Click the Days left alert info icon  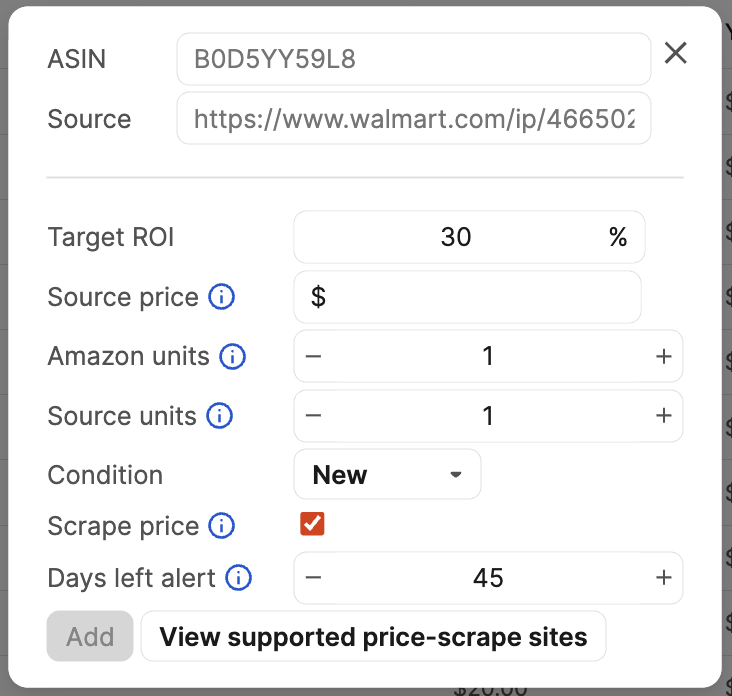pos(239,577)
